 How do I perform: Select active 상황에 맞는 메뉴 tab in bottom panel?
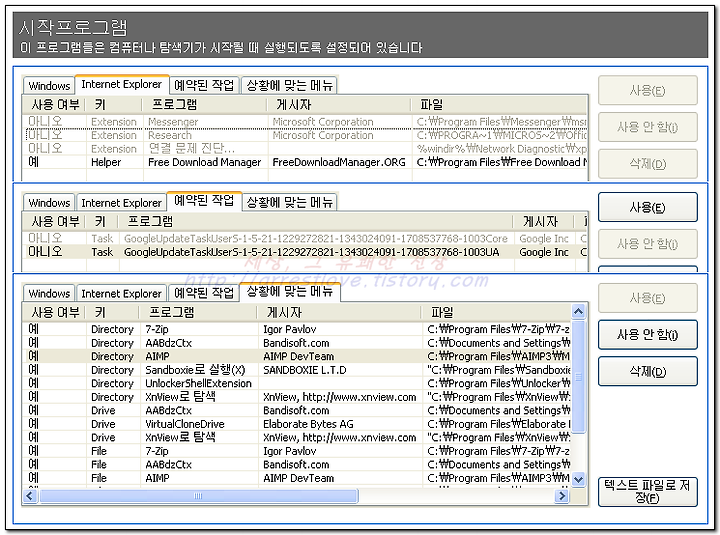pos(290,292)
